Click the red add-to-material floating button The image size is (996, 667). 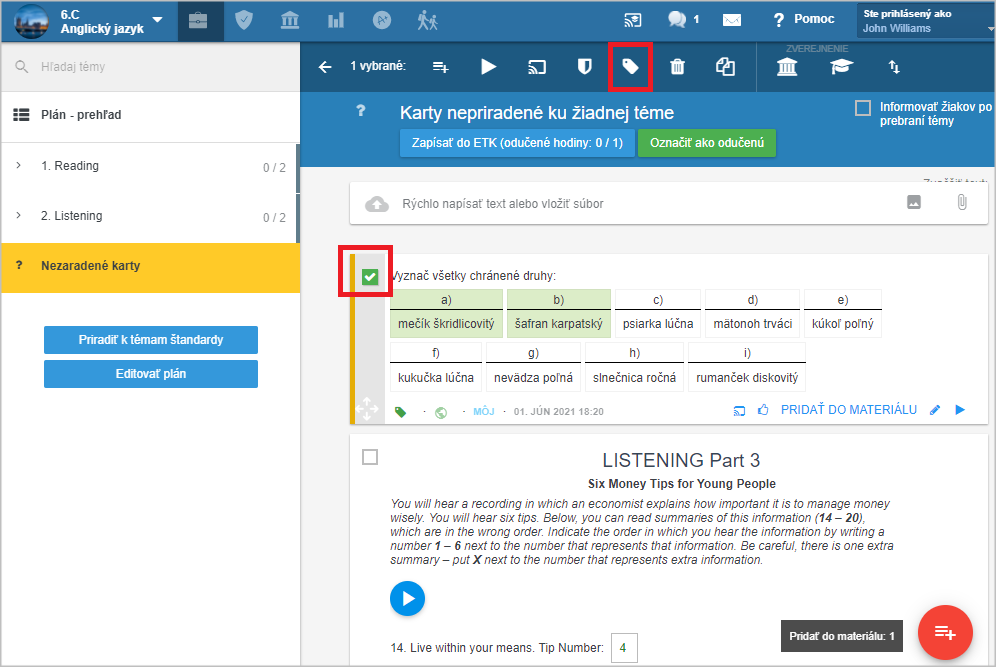945,633
